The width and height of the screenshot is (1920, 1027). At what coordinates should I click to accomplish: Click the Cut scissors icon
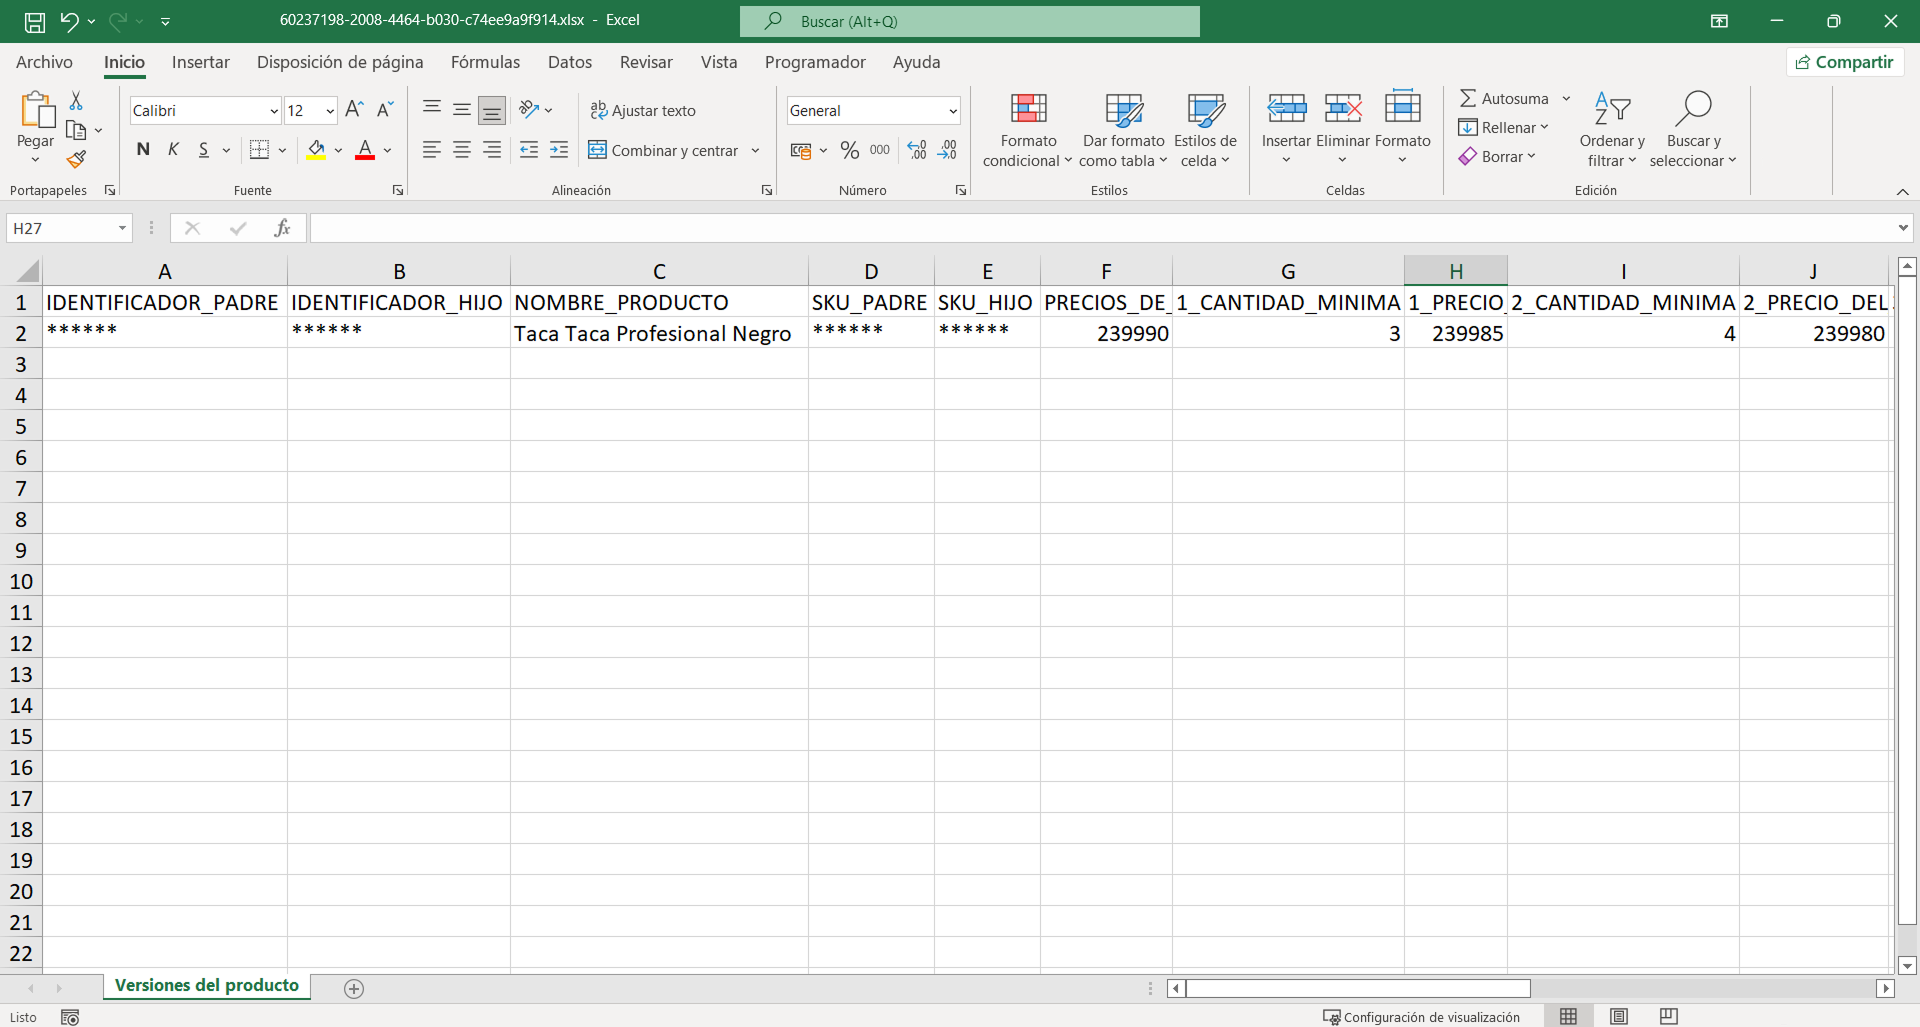[x=76, y=101]
